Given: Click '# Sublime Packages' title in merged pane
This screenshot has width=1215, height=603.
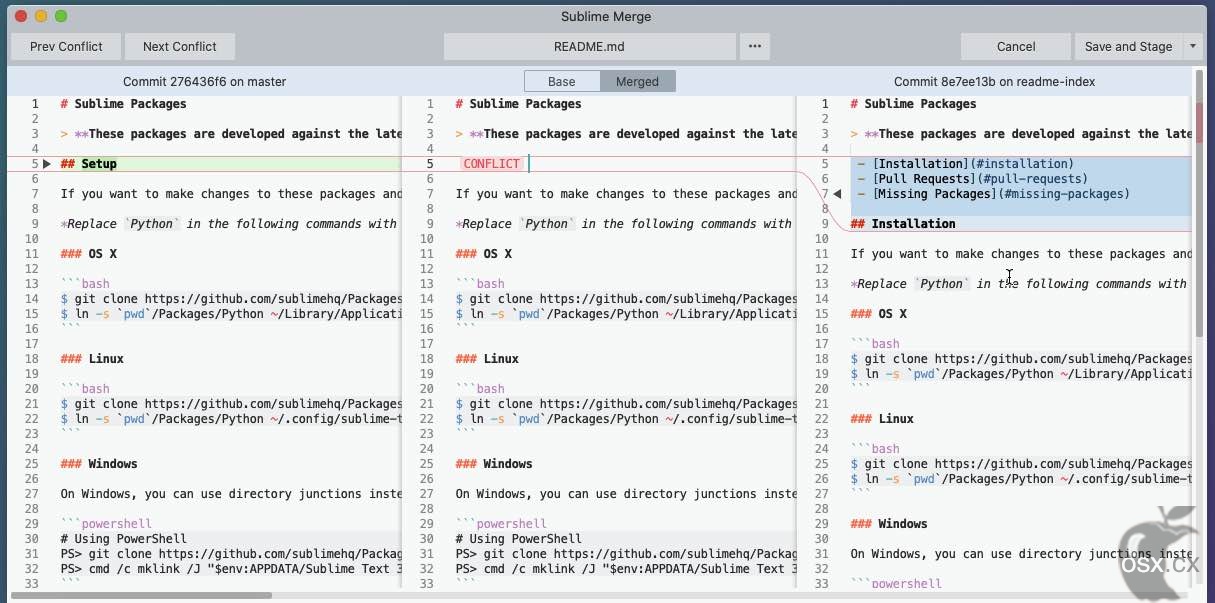Looking at the screenshot, I should point(518,103).
